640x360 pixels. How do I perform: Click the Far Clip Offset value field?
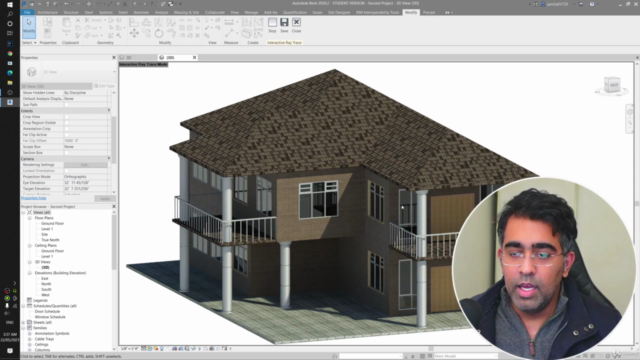click(85, 141)
